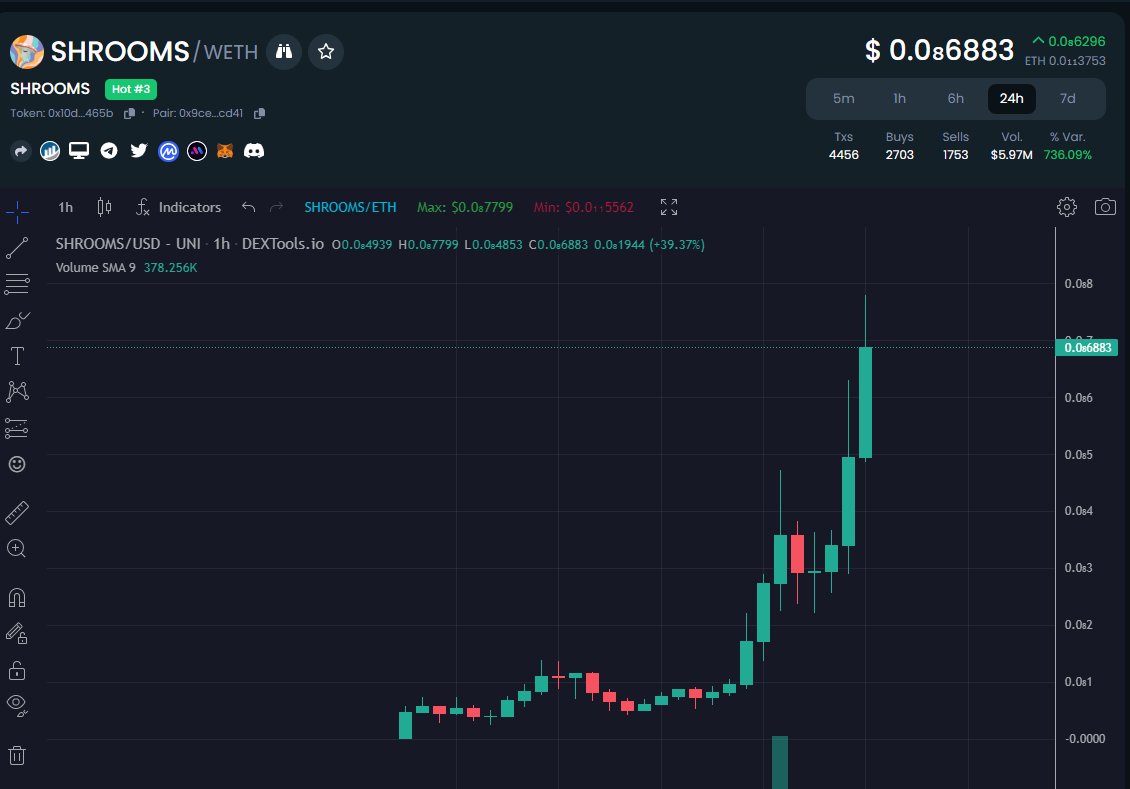
Task: Take a chart snapshot with camera icon
Action: 1105,208
